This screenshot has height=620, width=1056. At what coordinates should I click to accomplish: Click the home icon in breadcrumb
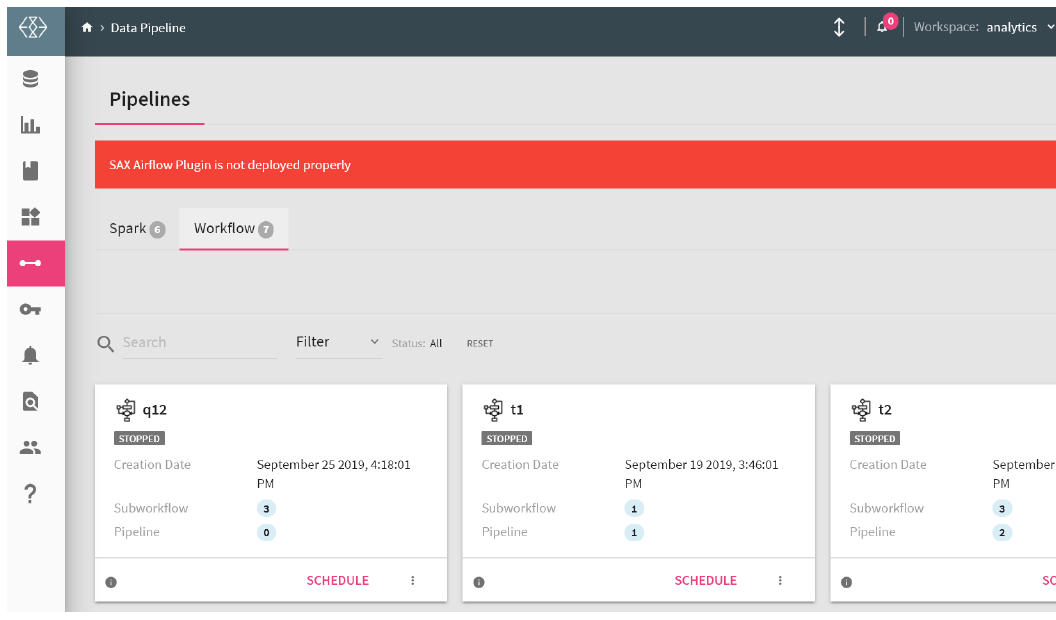pos(87,28)
